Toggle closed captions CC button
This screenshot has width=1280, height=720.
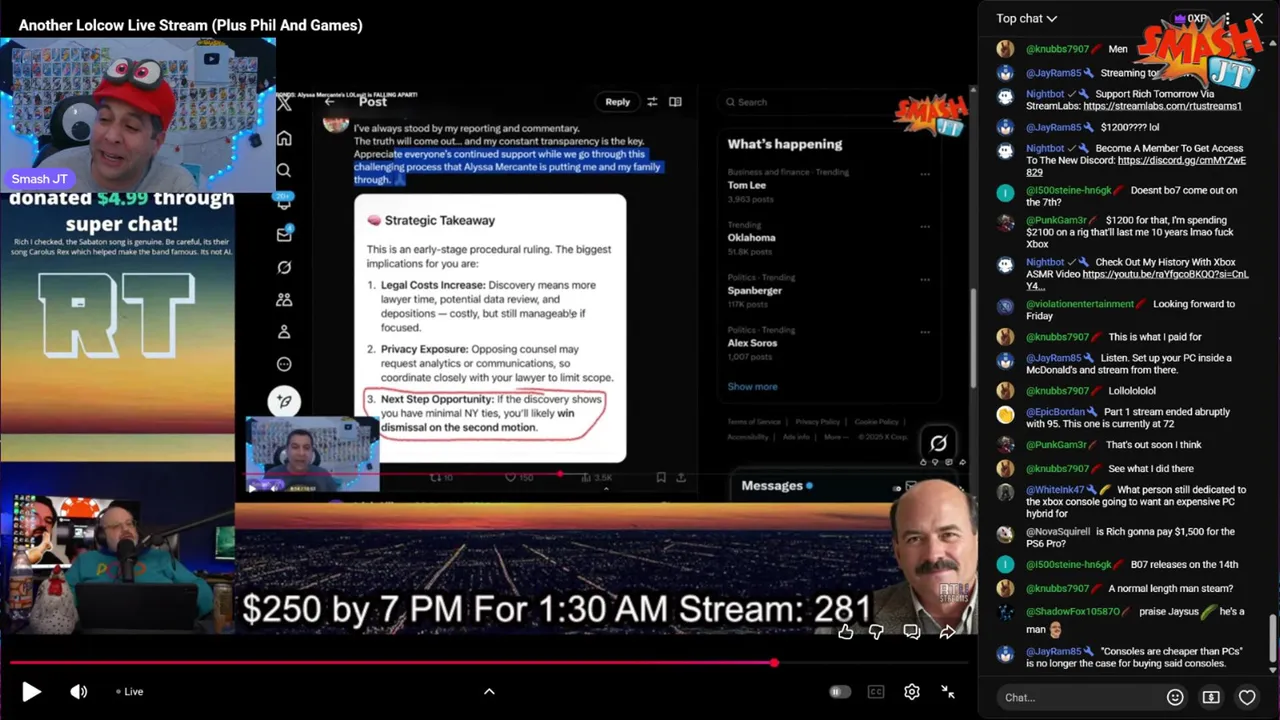pyautogui.click(x=876, y=691)
